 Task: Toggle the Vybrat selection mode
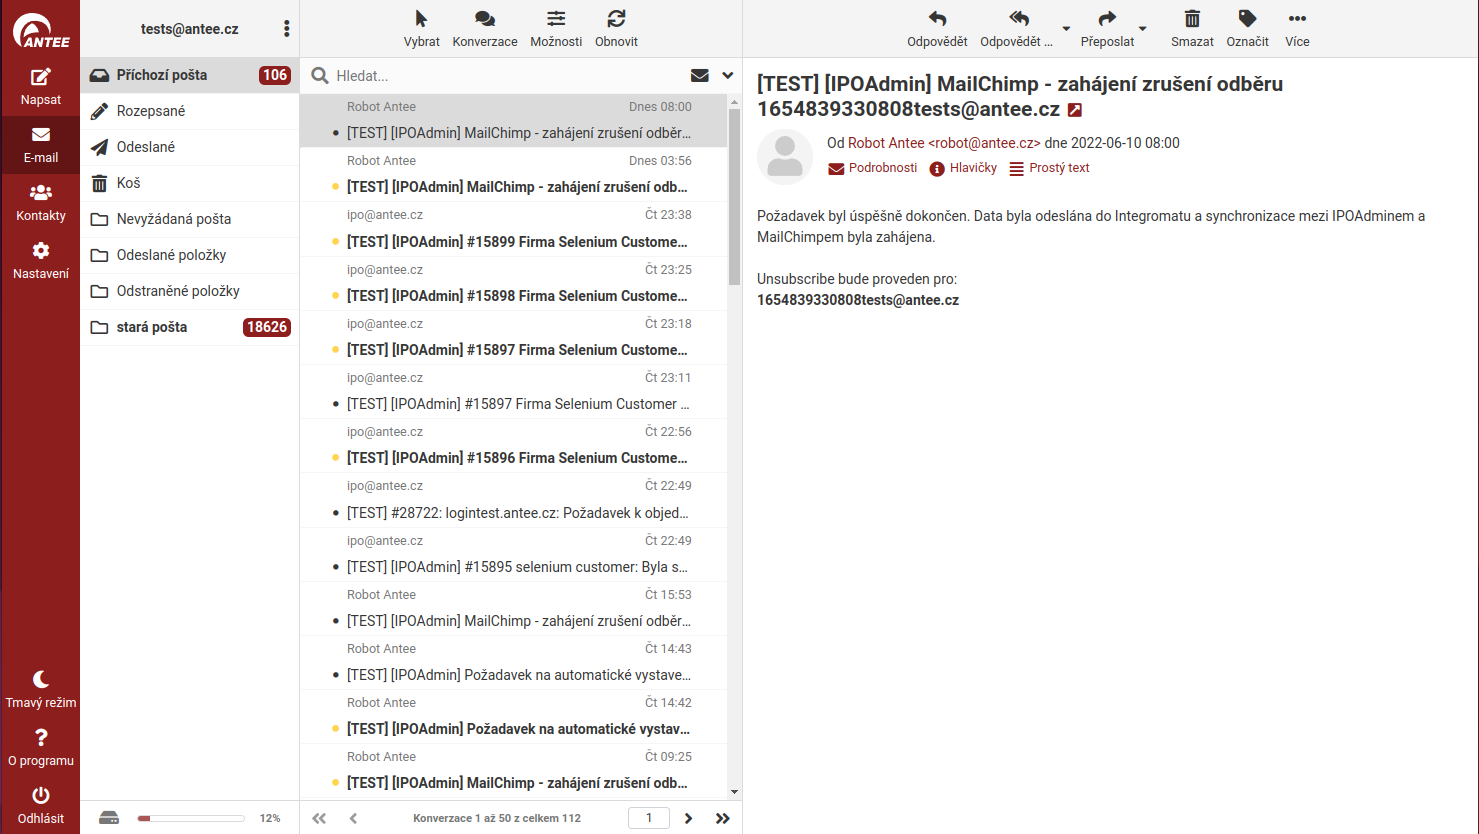[421, 19]
